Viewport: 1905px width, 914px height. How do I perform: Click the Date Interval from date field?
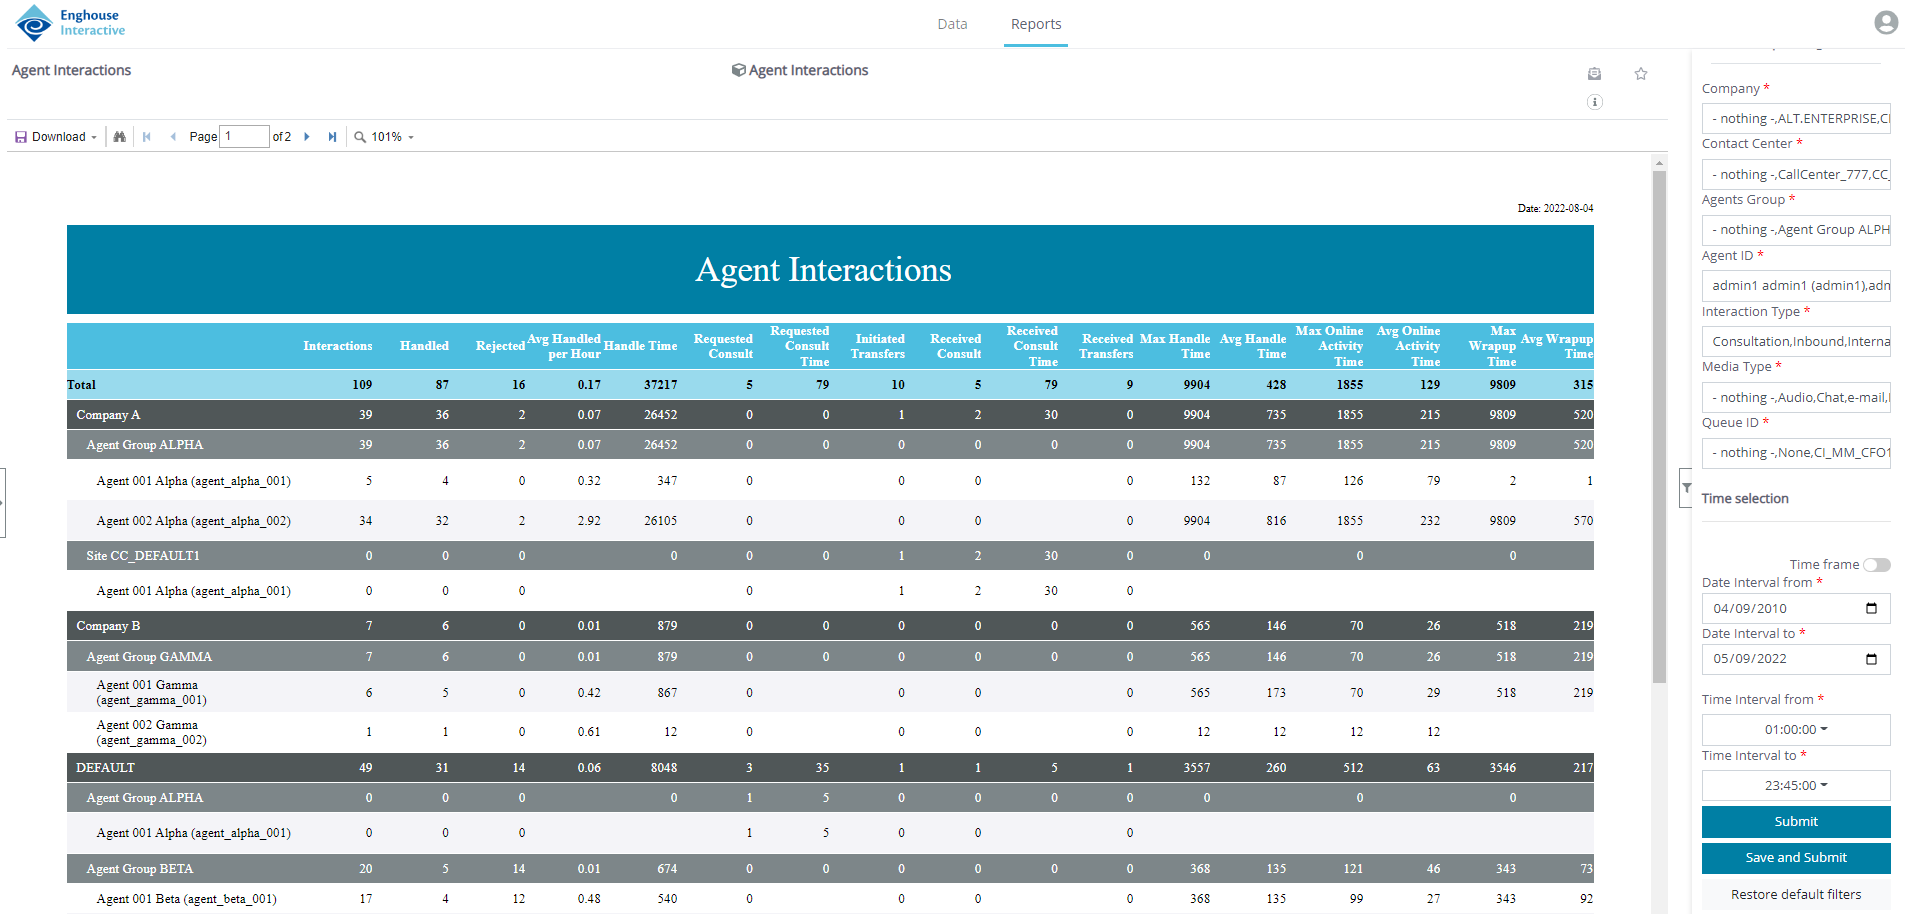point(1795,608)
